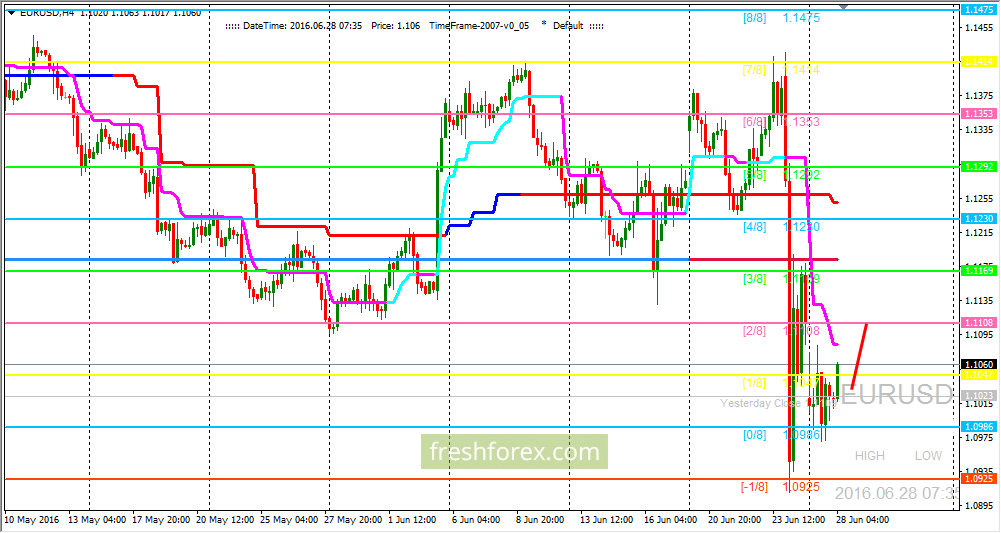Select the [7/8] Murrey level label

point(754,70)
